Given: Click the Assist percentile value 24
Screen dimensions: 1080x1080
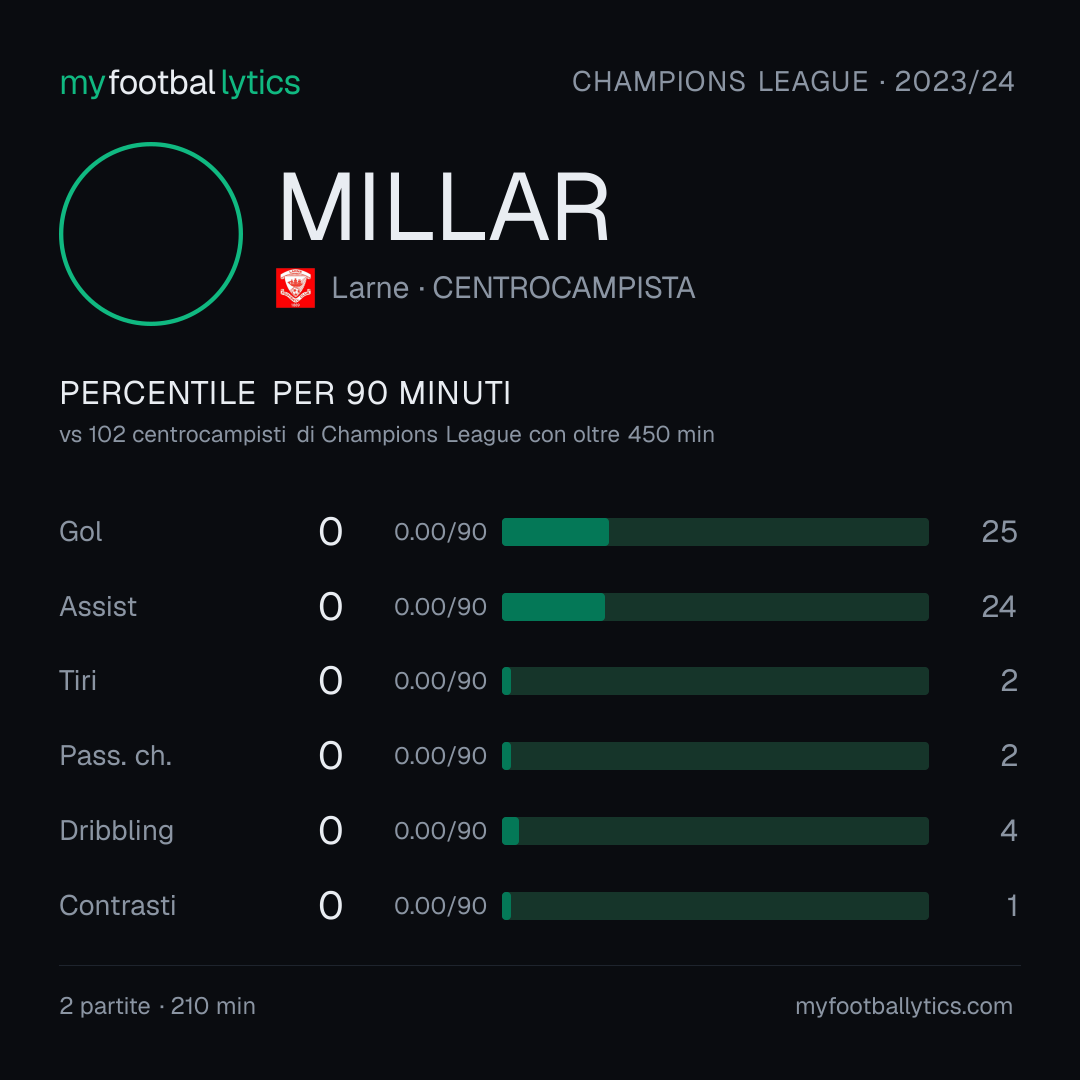Looking at the screenshot, I should (x=999, y=607).
